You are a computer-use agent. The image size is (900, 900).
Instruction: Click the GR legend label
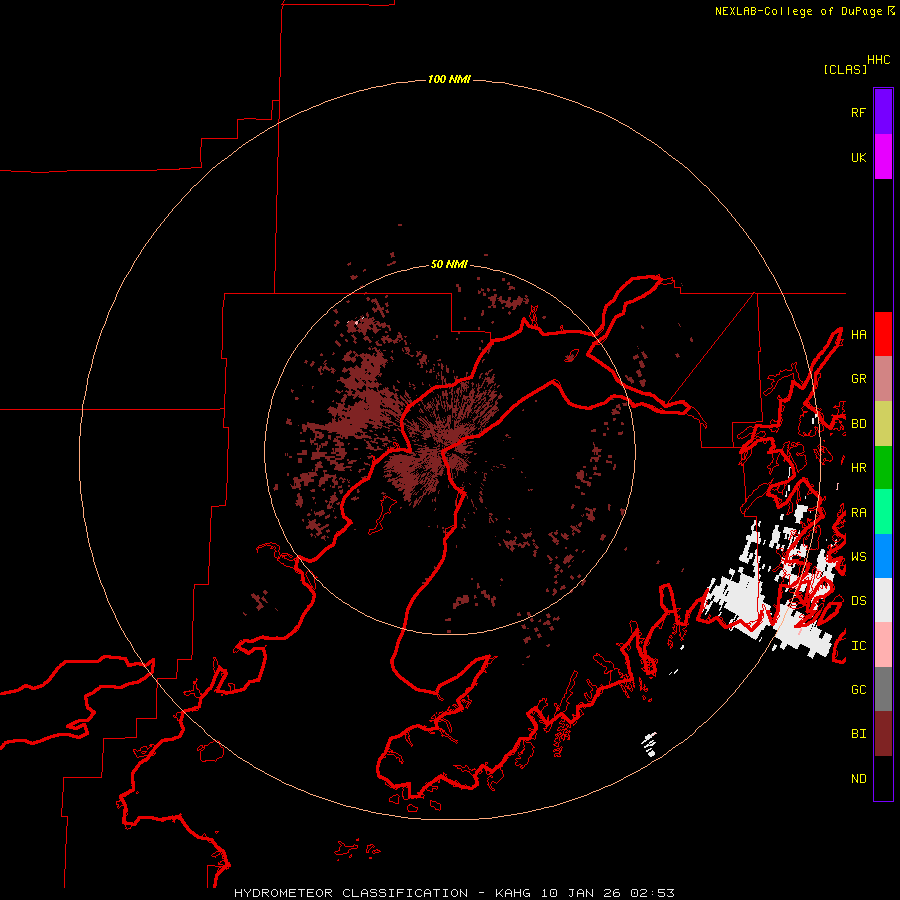[x=859, y=379]
